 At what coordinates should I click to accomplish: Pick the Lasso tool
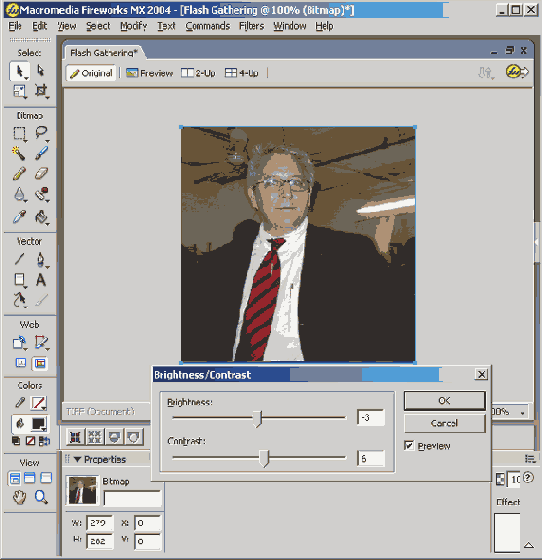coord(41,133)
